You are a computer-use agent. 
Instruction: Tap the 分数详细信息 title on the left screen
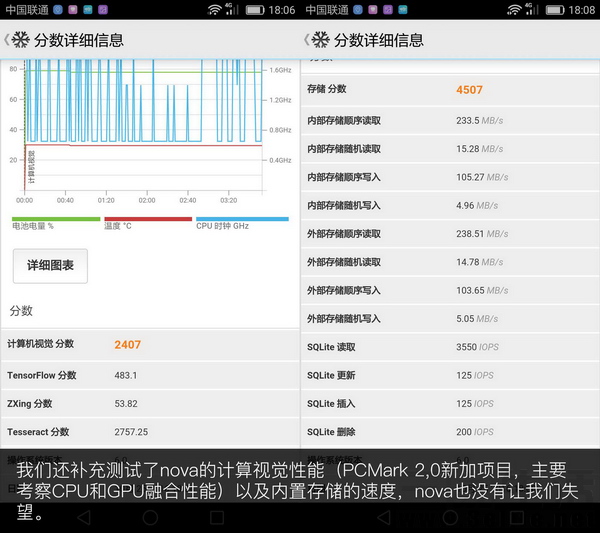coord(79,40)
